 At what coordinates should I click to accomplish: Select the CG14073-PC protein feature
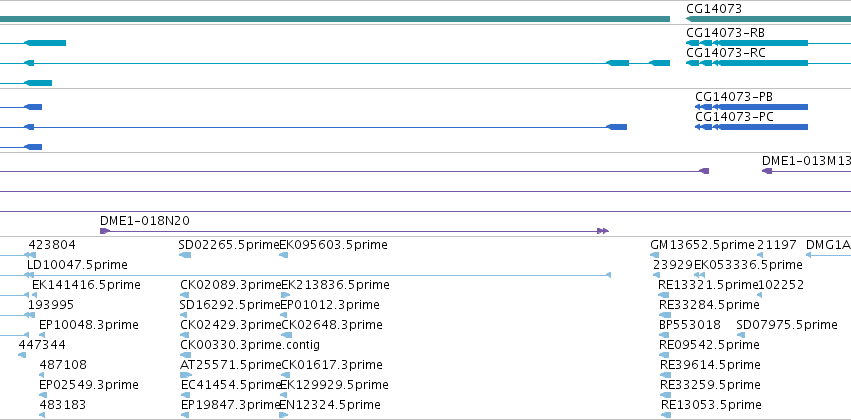pos(752,127)
